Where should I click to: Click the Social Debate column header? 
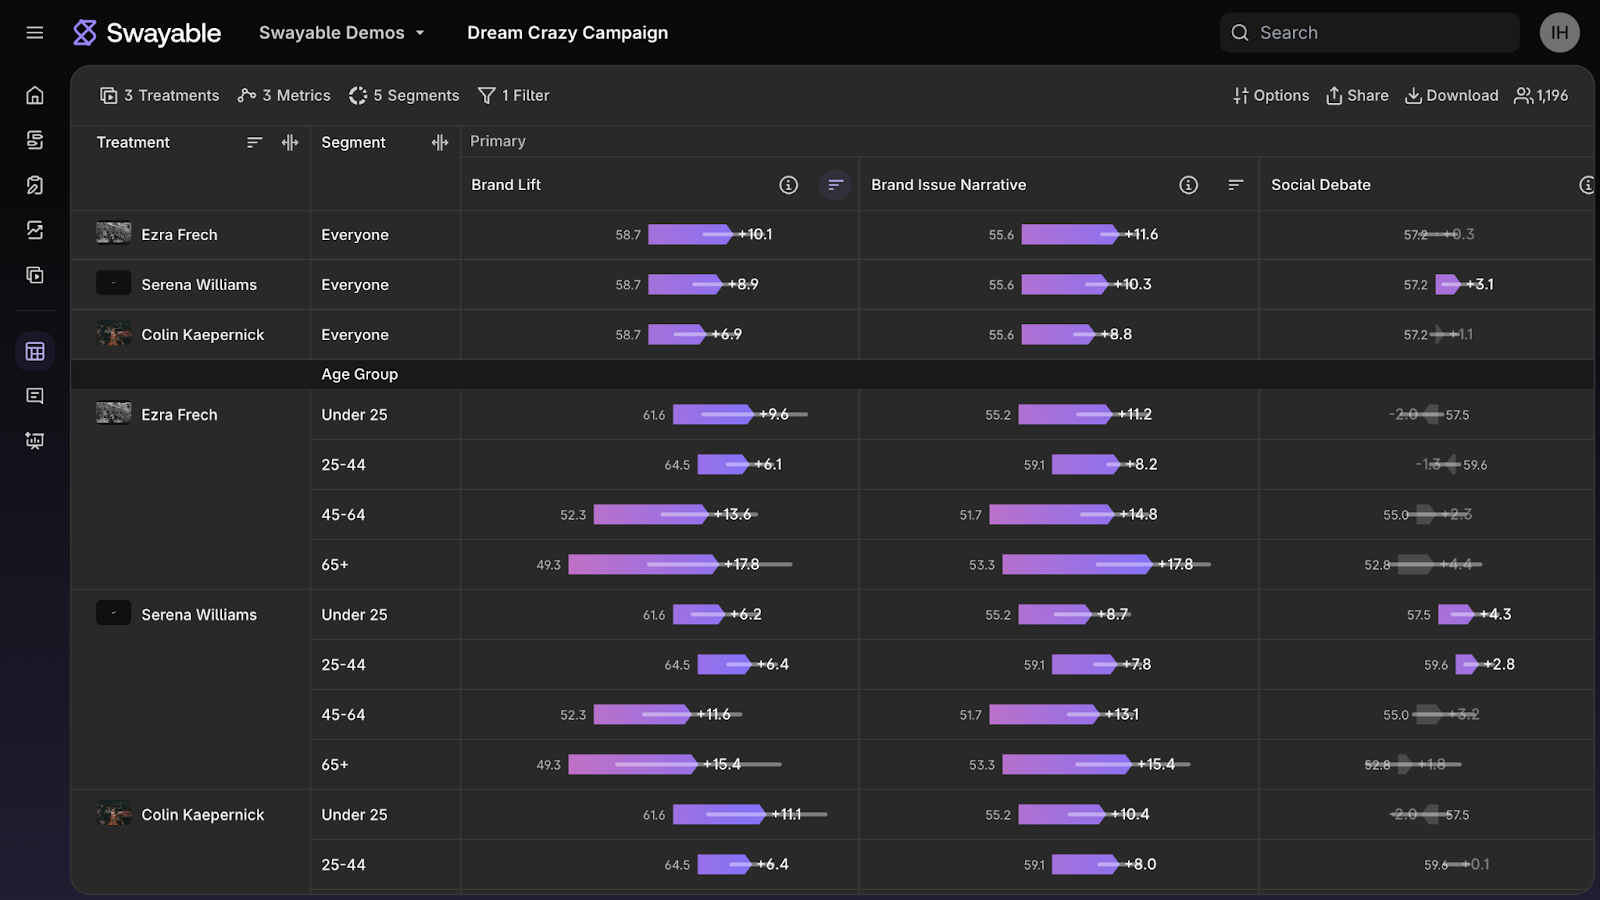[1321, 185]
